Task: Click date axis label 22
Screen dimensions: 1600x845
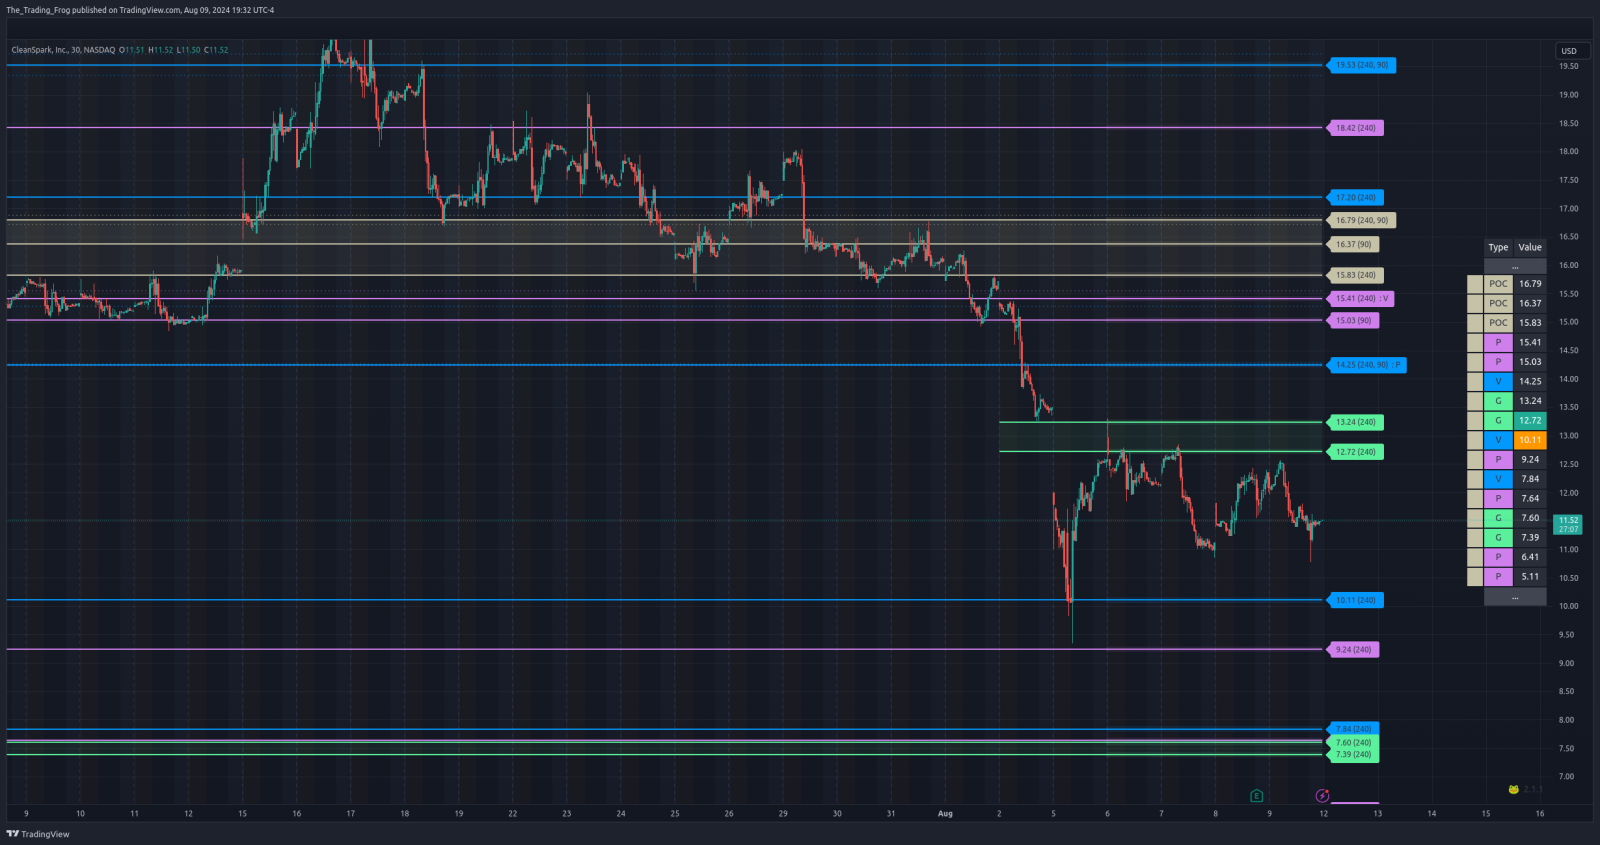Action: pos(513,813)
